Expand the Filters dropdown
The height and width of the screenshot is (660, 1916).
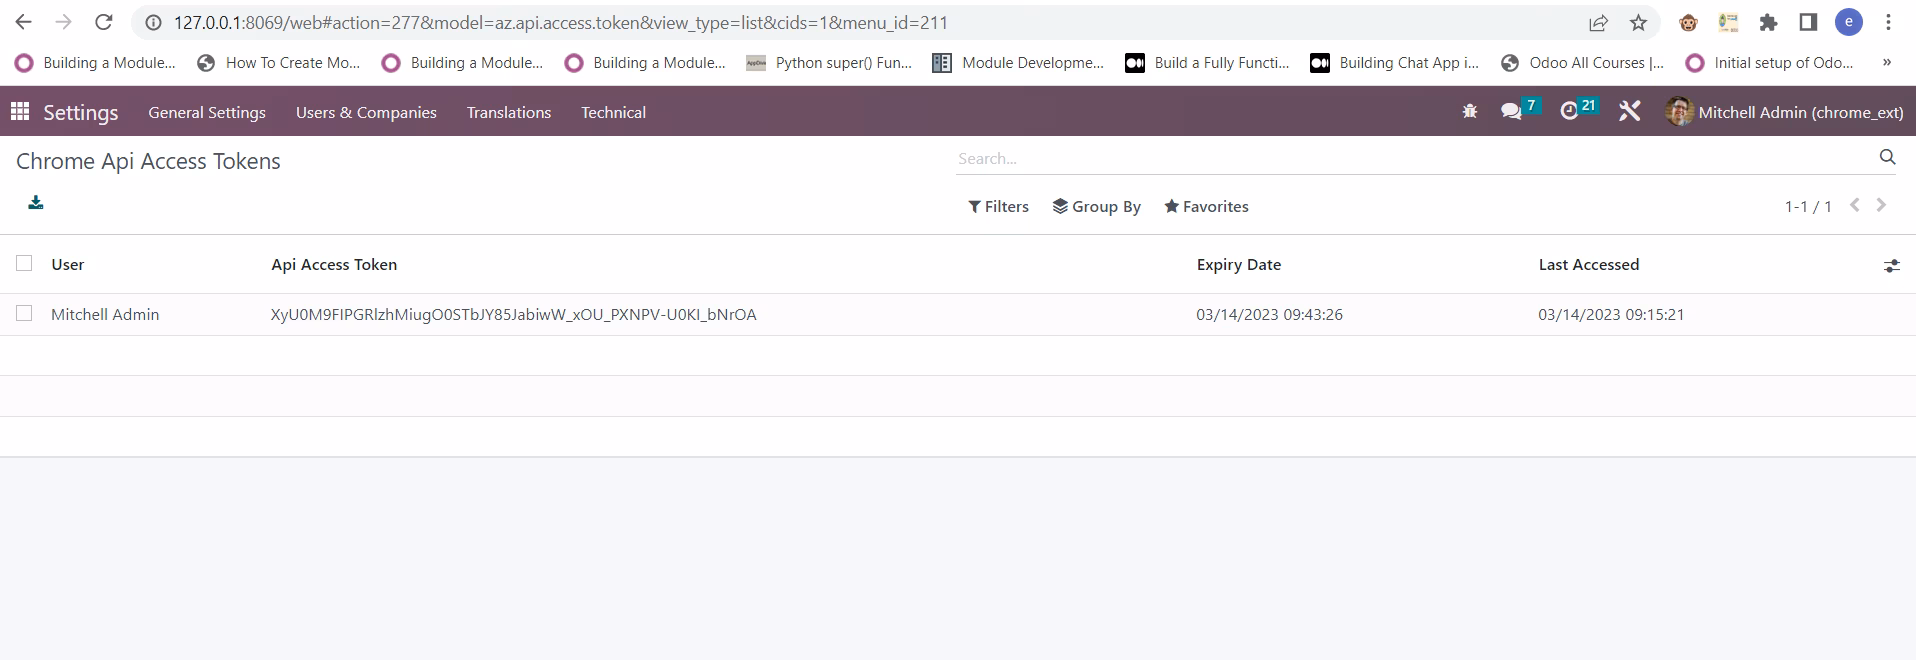click(998, 206)
